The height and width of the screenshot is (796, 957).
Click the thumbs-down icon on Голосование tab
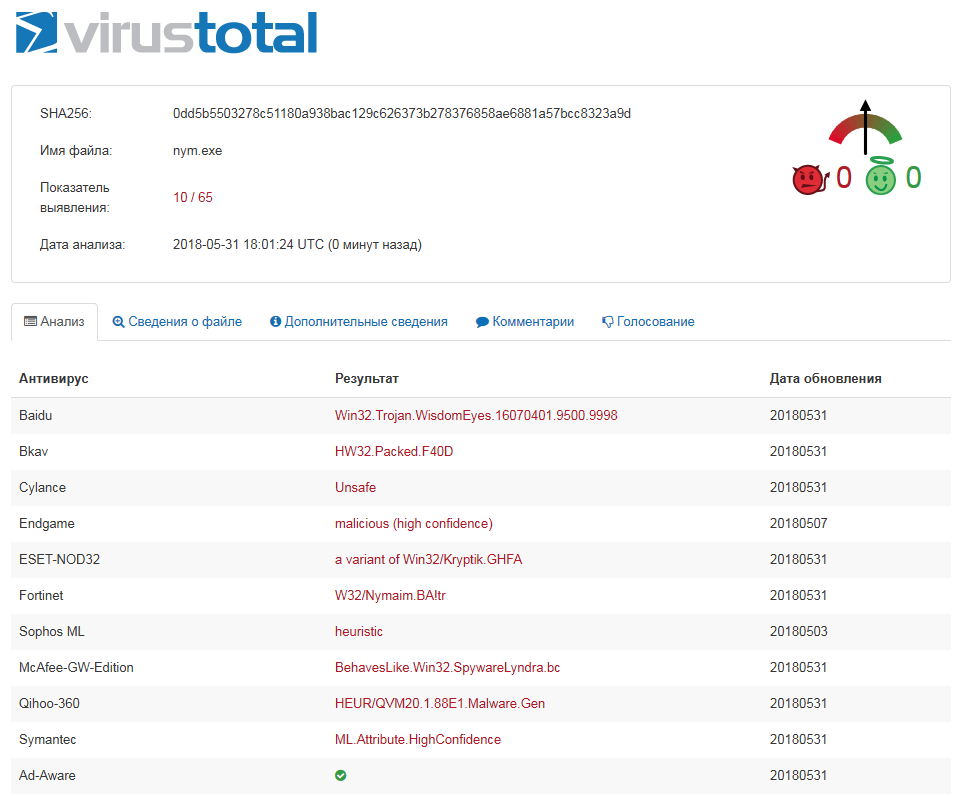pos(607,322)
